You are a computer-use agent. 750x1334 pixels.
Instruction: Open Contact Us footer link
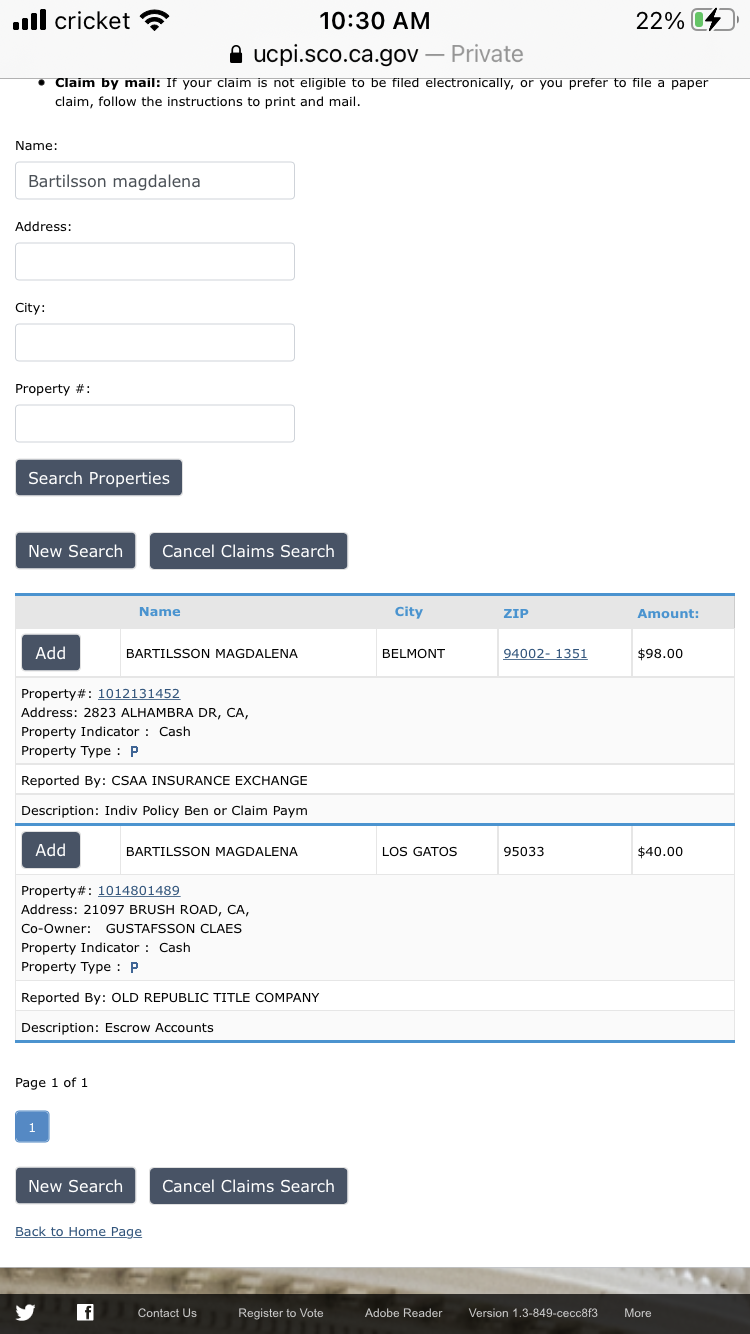pos(167,1313)
